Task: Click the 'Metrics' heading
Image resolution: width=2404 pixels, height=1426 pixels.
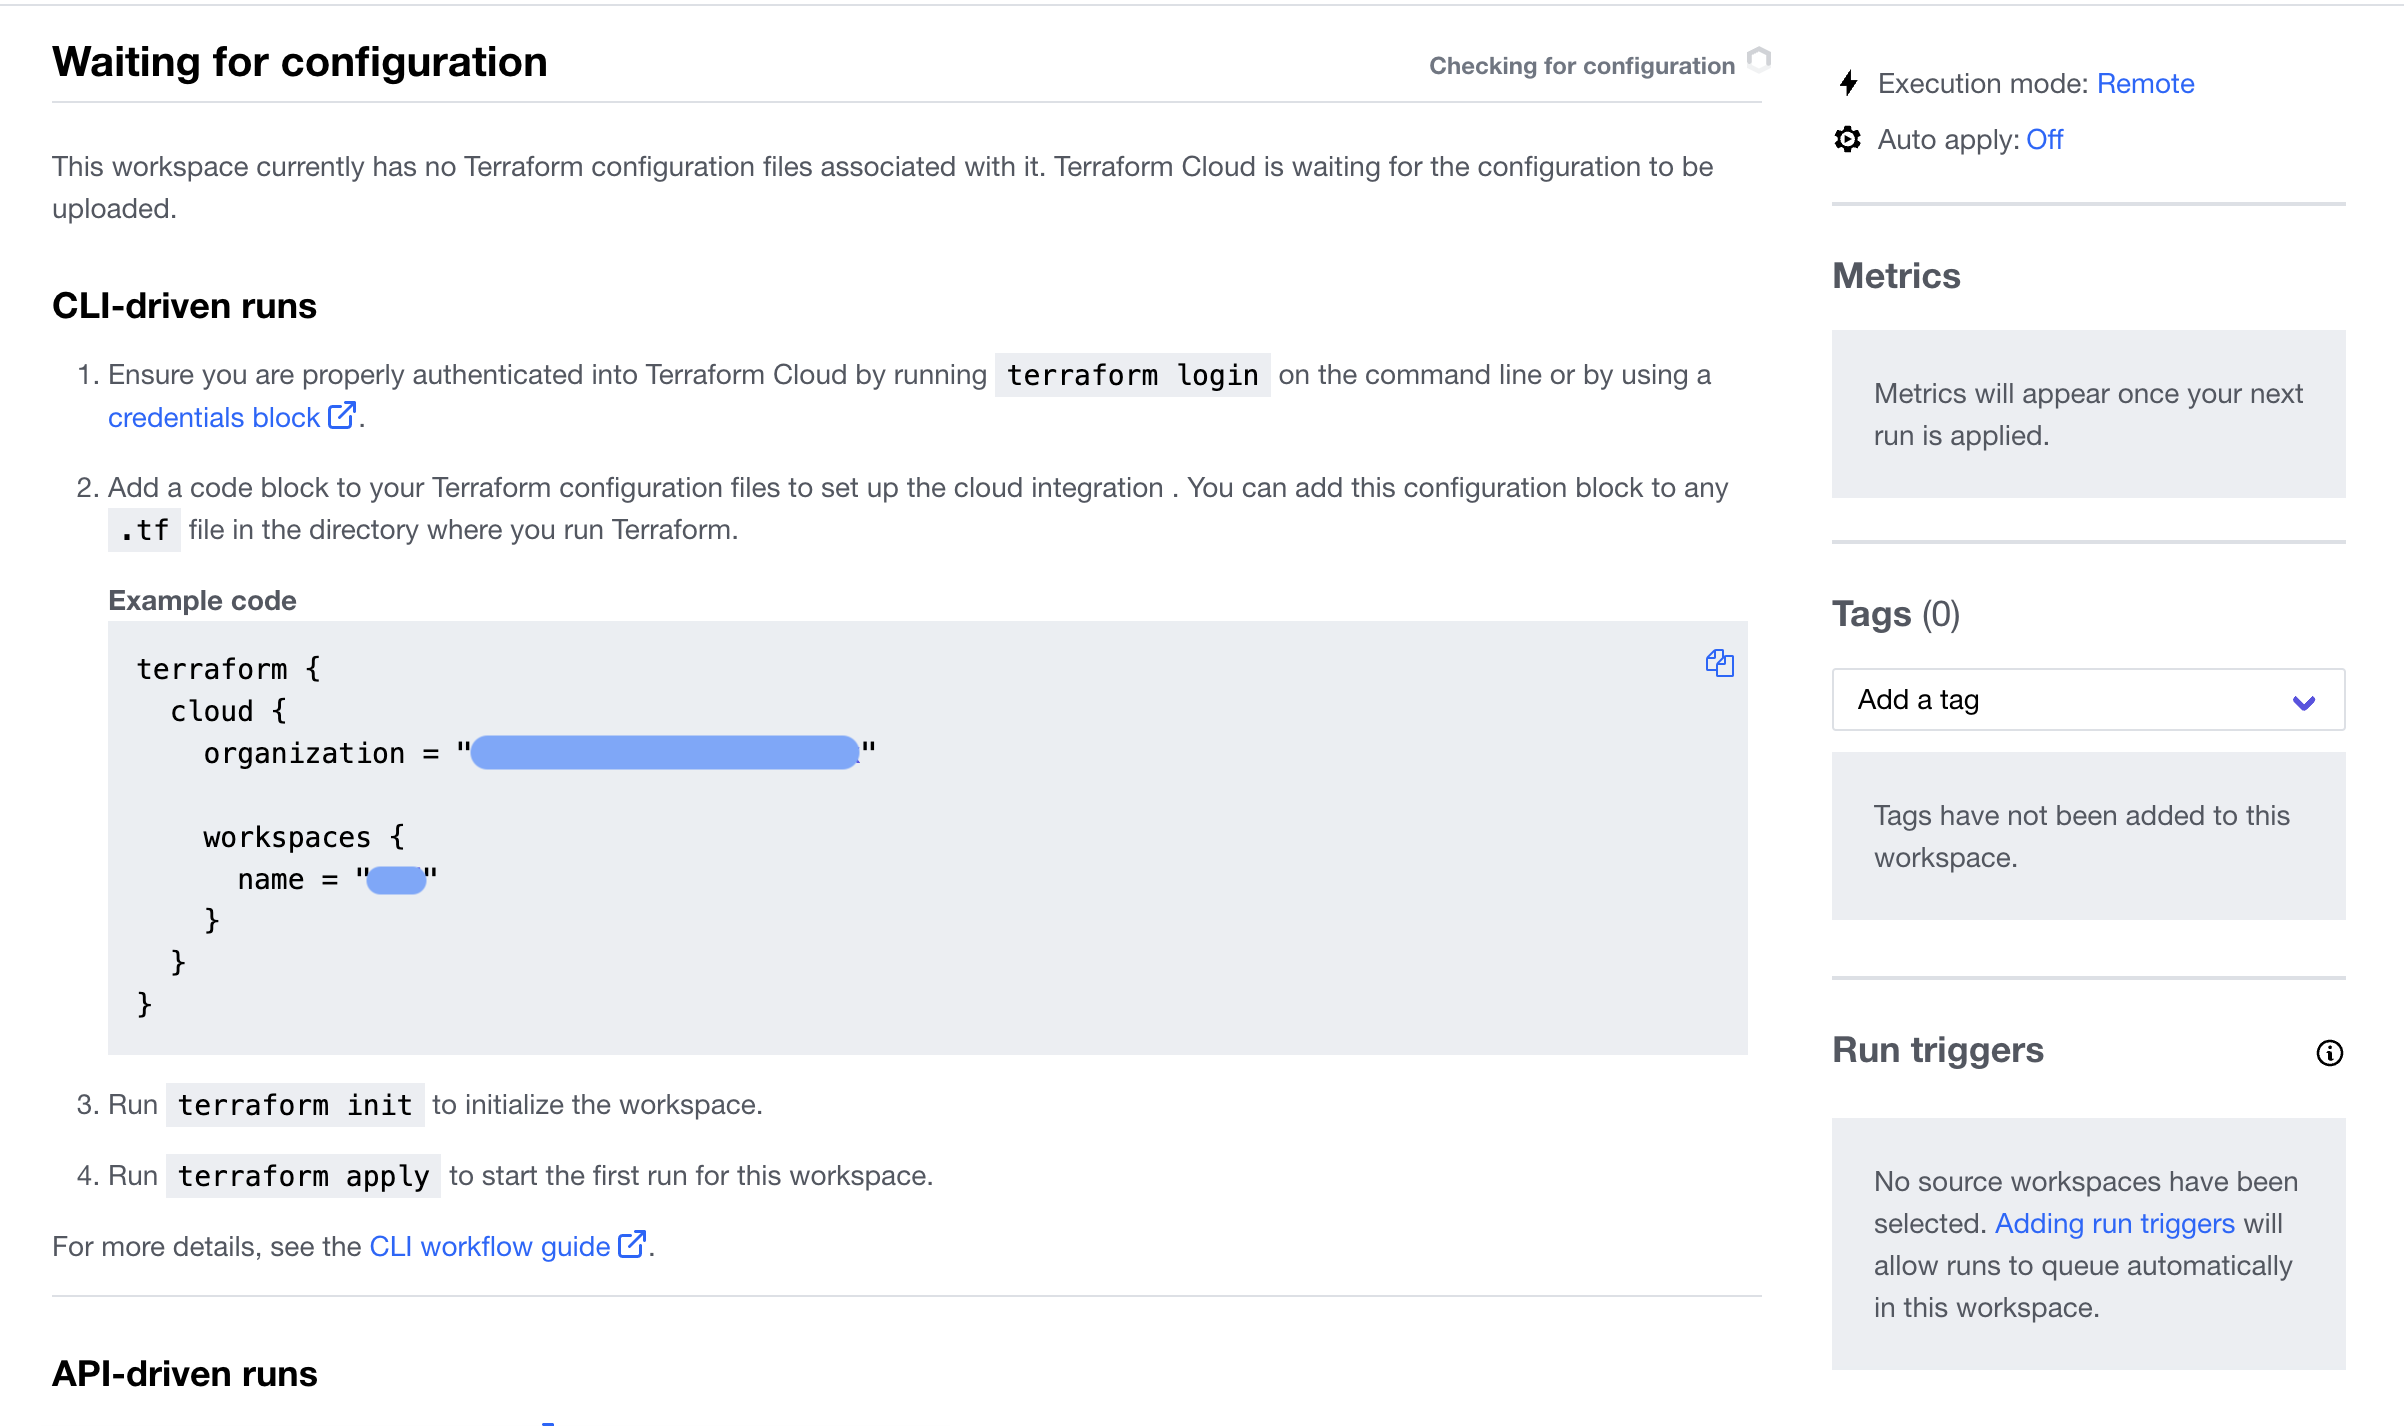Action: click(1896, 276)
